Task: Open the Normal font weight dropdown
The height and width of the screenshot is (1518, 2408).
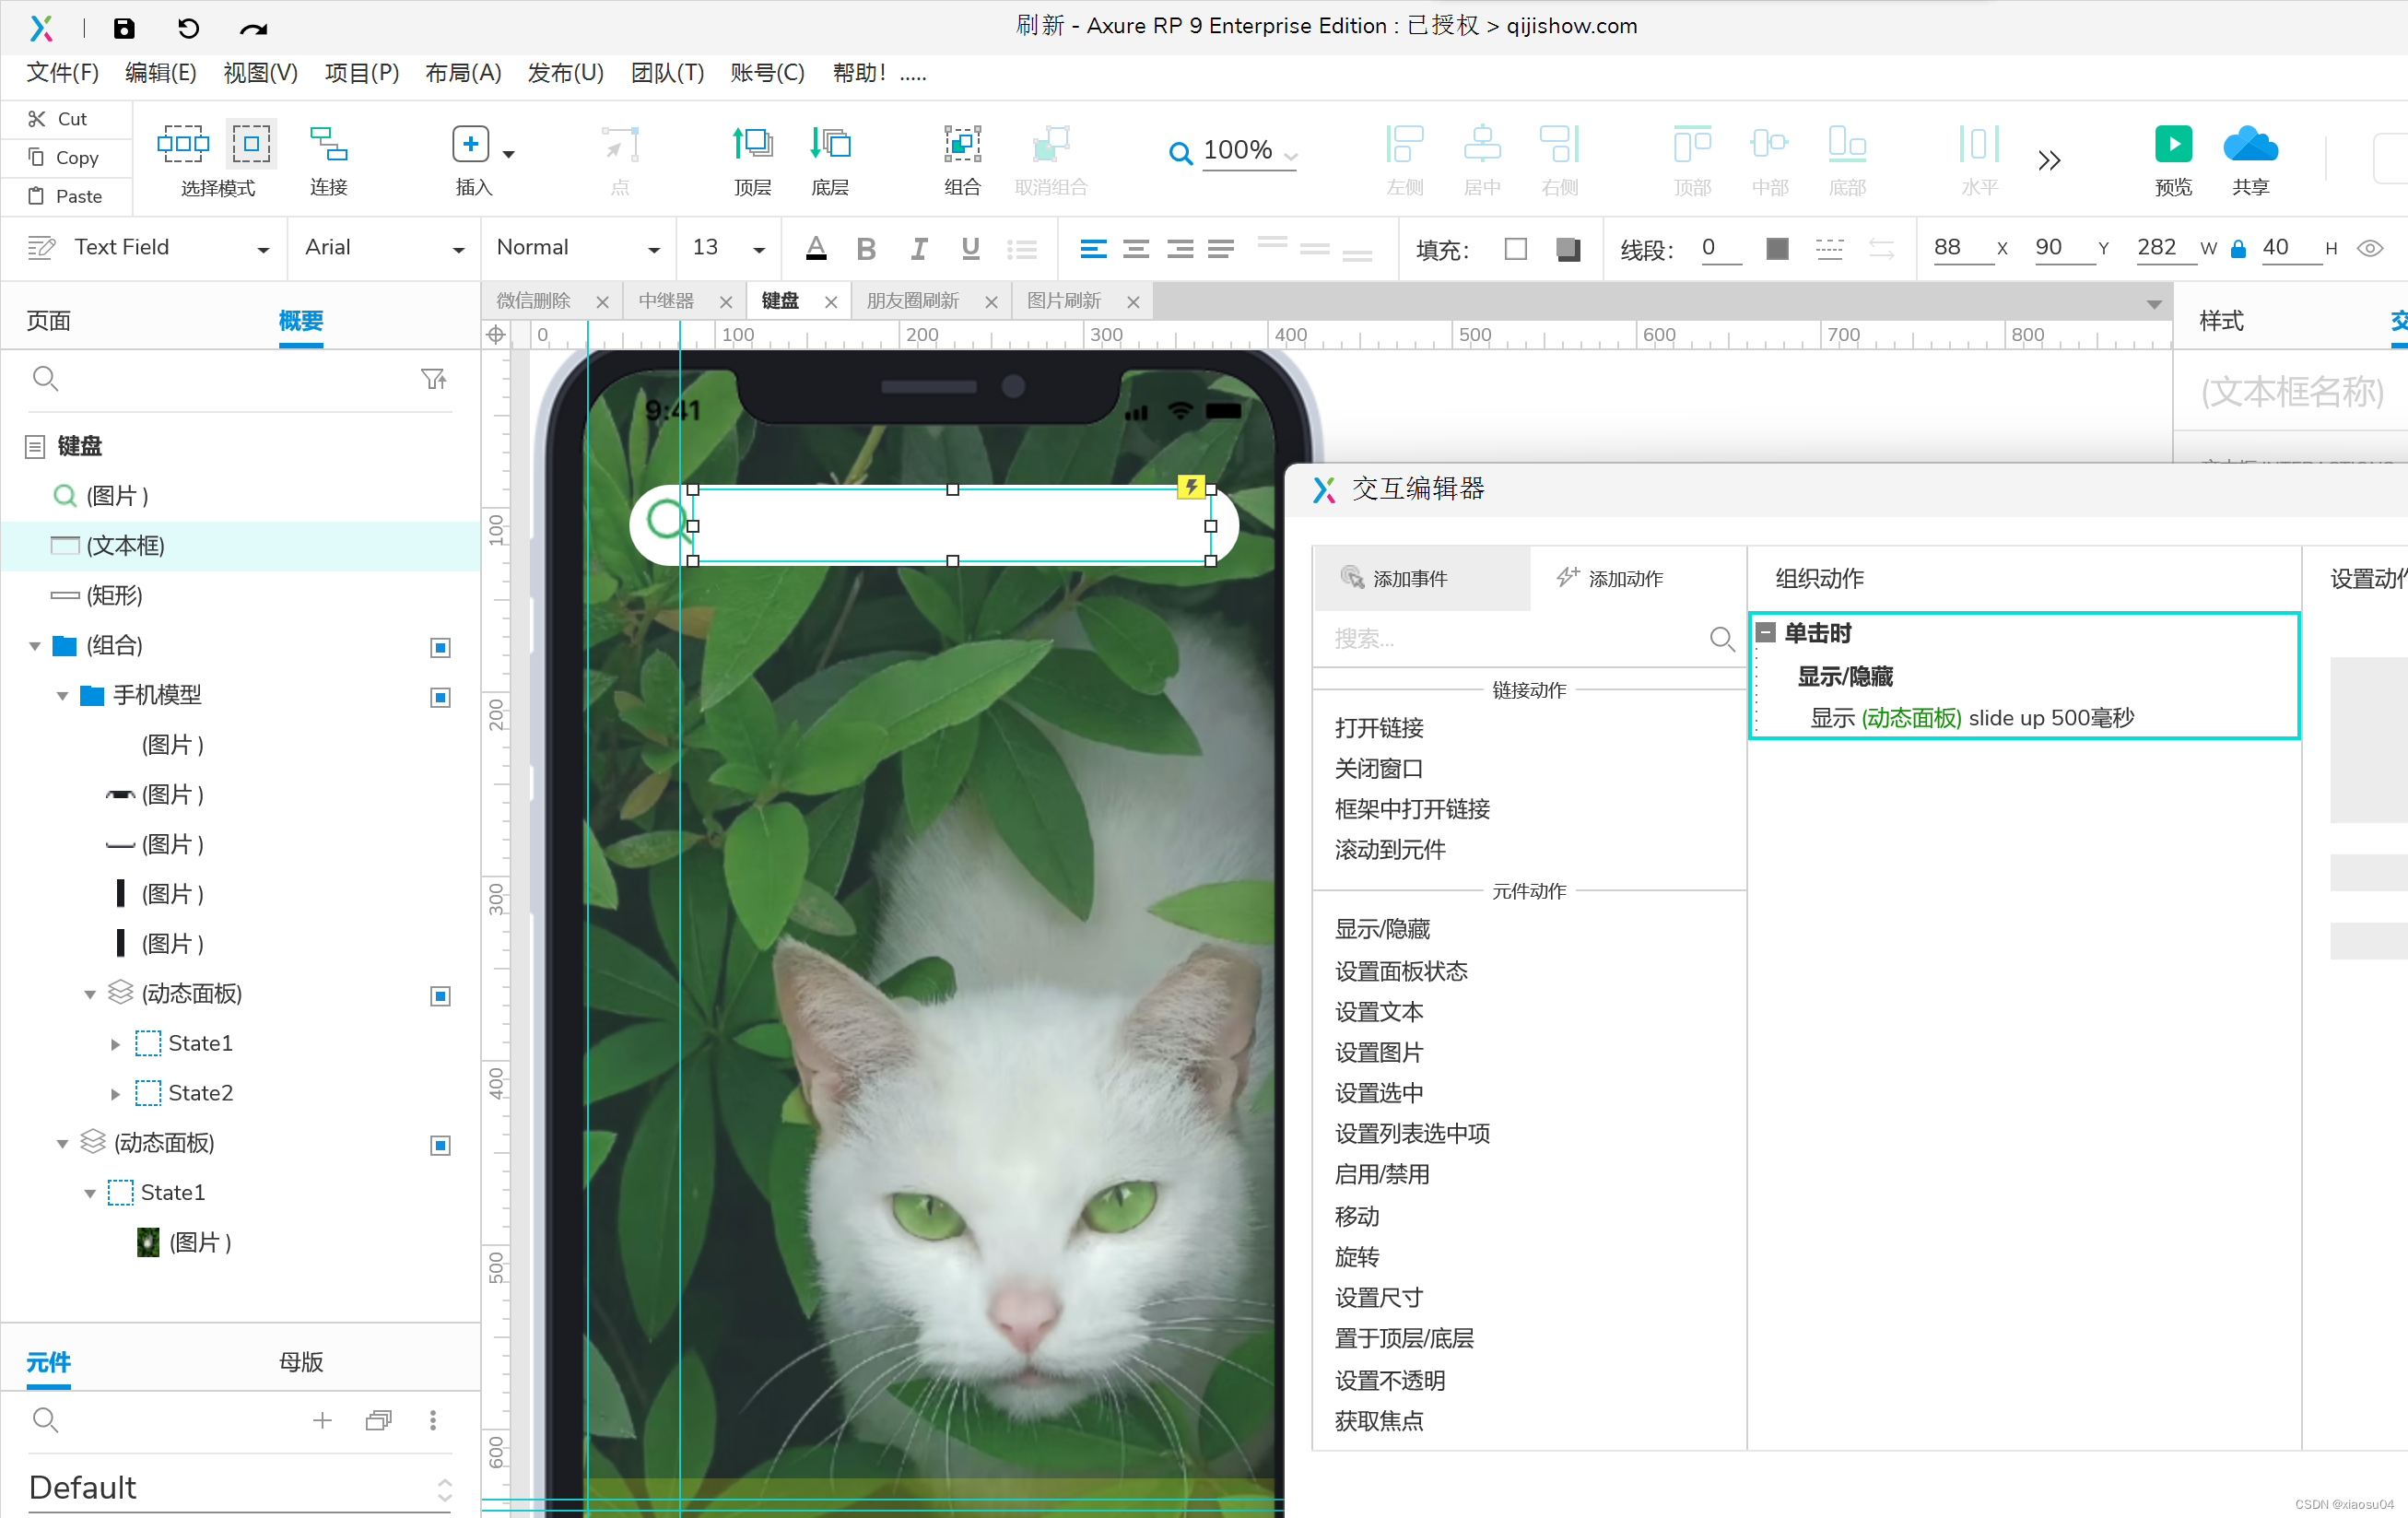Action: click(654, 250)
